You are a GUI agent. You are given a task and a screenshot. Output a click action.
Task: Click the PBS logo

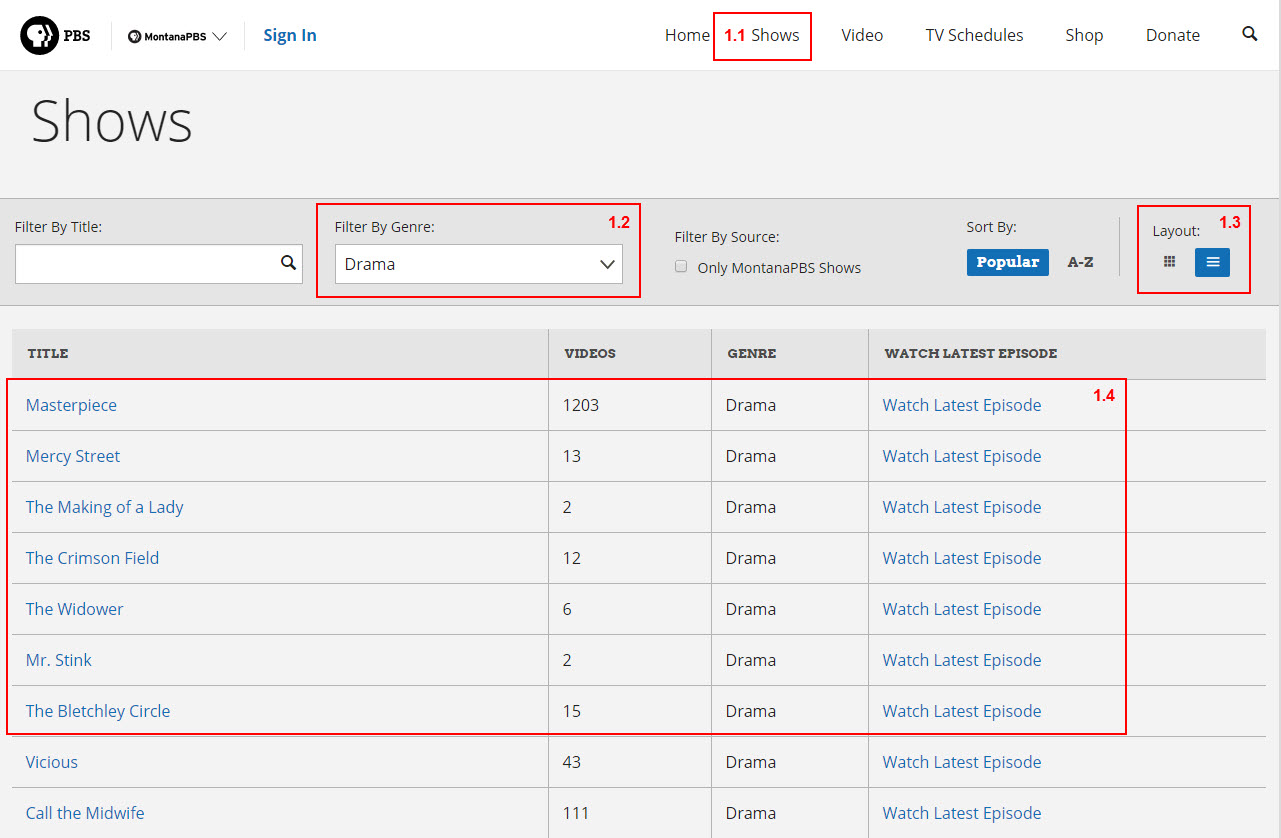[x=55, y=35]
